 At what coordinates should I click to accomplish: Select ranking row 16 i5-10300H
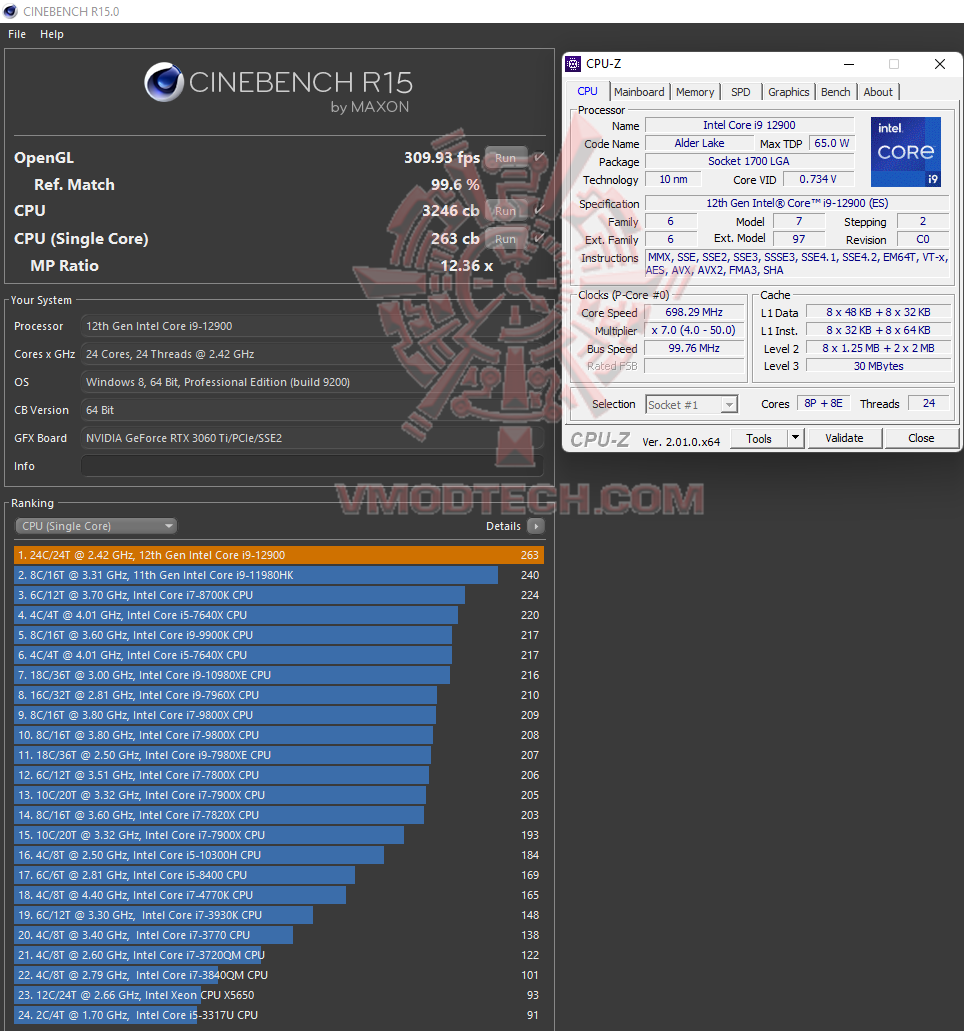point(279,855)
